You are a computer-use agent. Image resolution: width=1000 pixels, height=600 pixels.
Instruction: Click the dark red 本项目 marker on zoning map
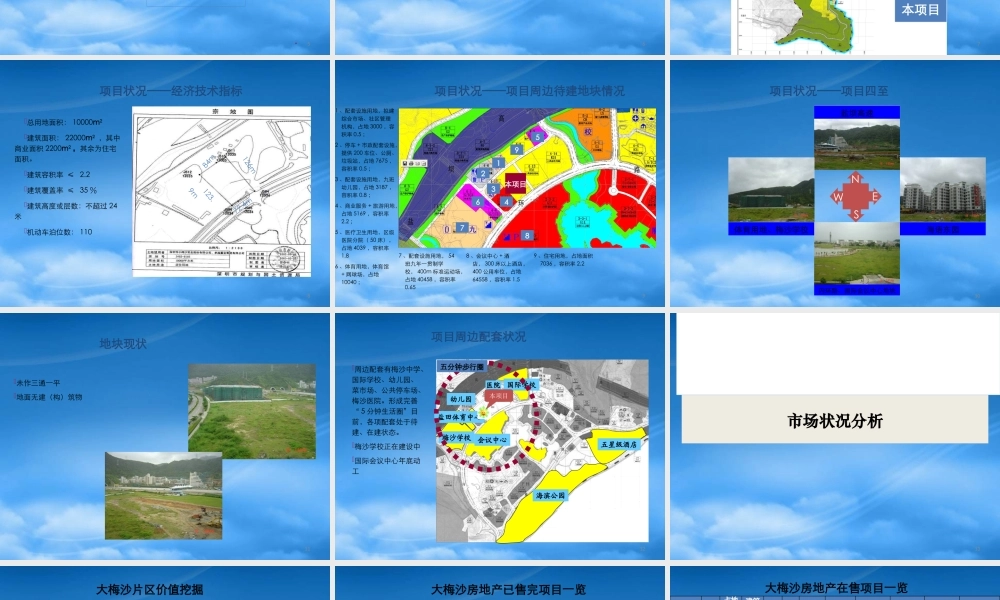click(515, 184)
